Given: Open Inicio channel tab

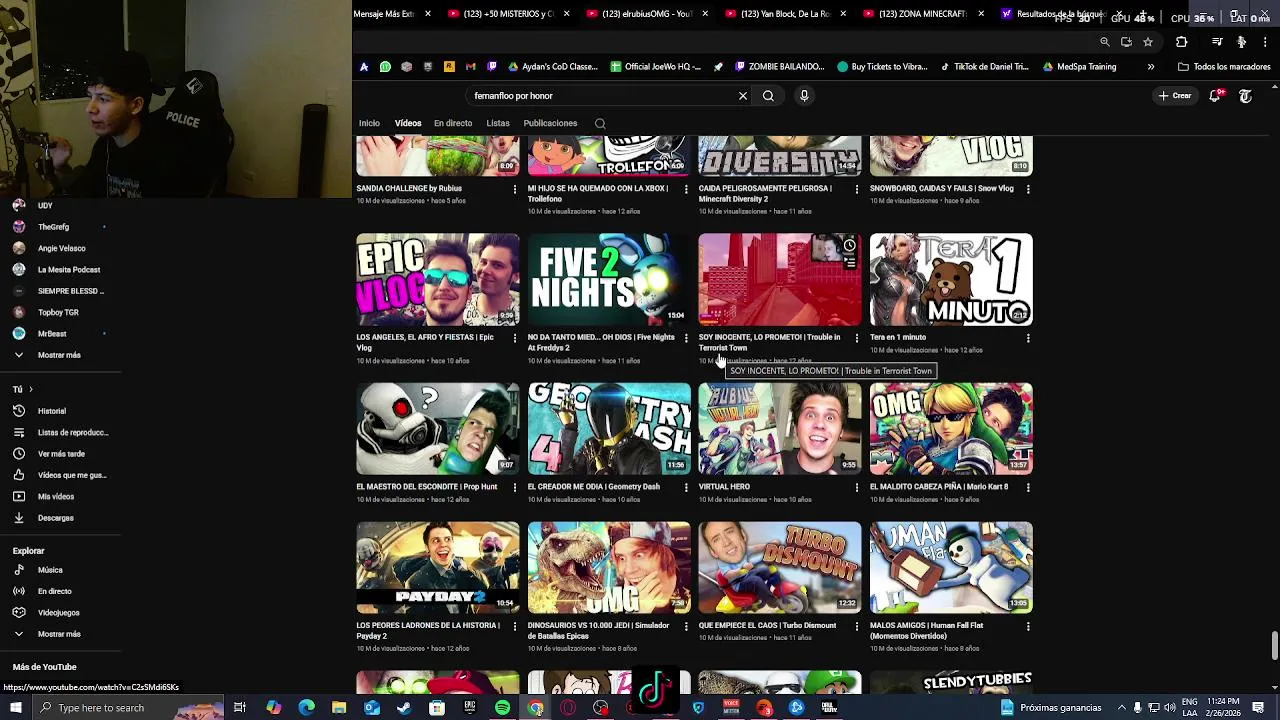Looking at the screenshot, I should [x=369, y=123].
